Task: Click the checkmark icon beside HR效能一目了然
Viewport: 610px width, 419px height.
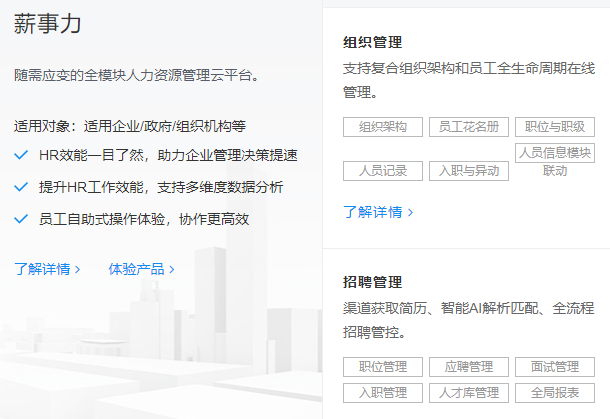Action: 21,156
